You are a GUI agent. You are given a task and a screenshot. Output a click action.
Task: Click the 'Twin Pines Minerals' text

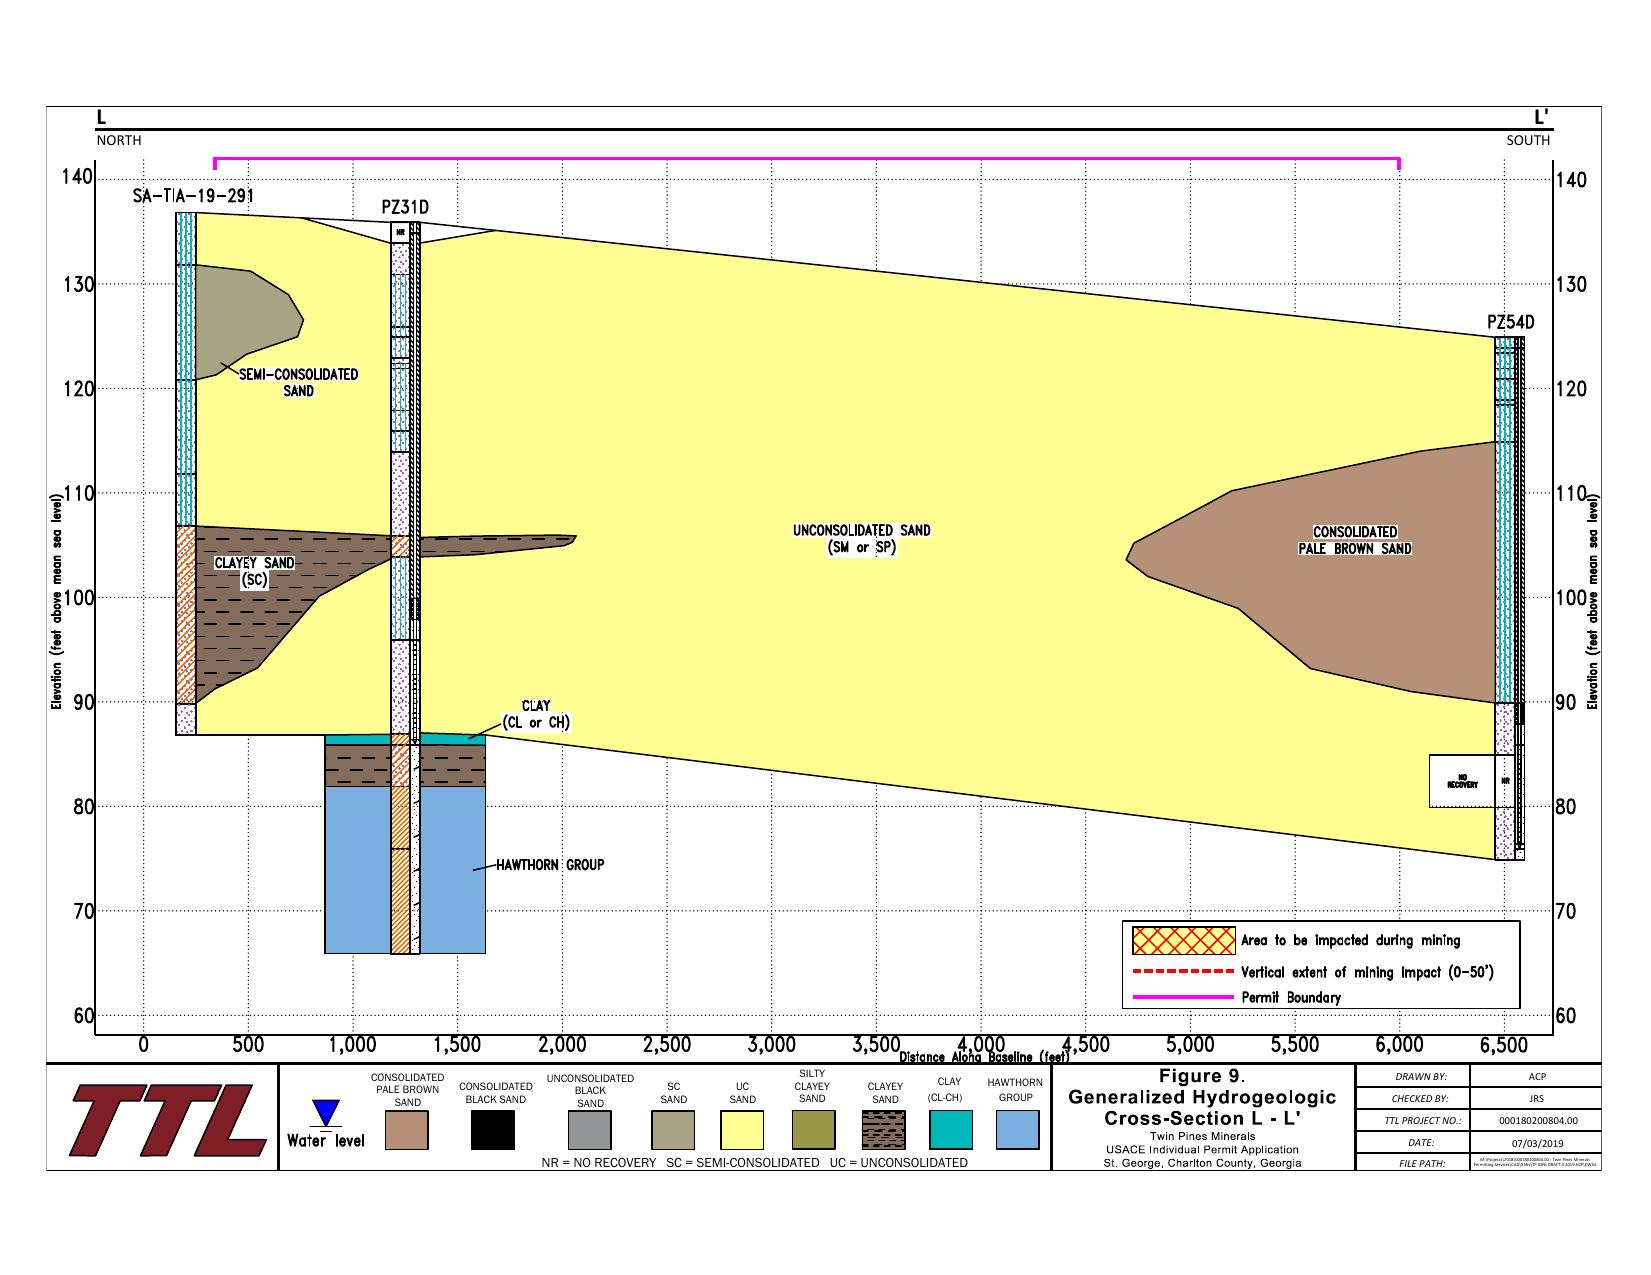[x=1202, y=1137]
